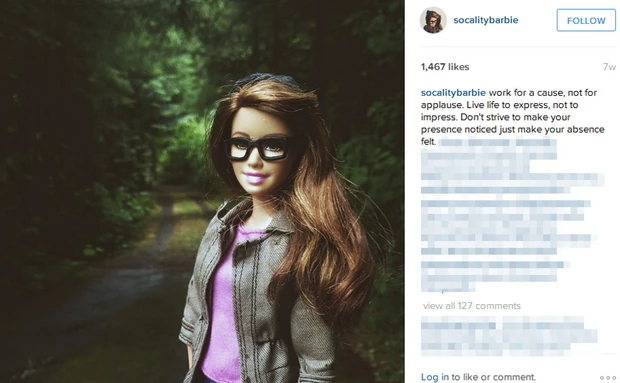Open socalitybarbie username link in header
This screenshot has height=383, width=620.
pos(486,20)
